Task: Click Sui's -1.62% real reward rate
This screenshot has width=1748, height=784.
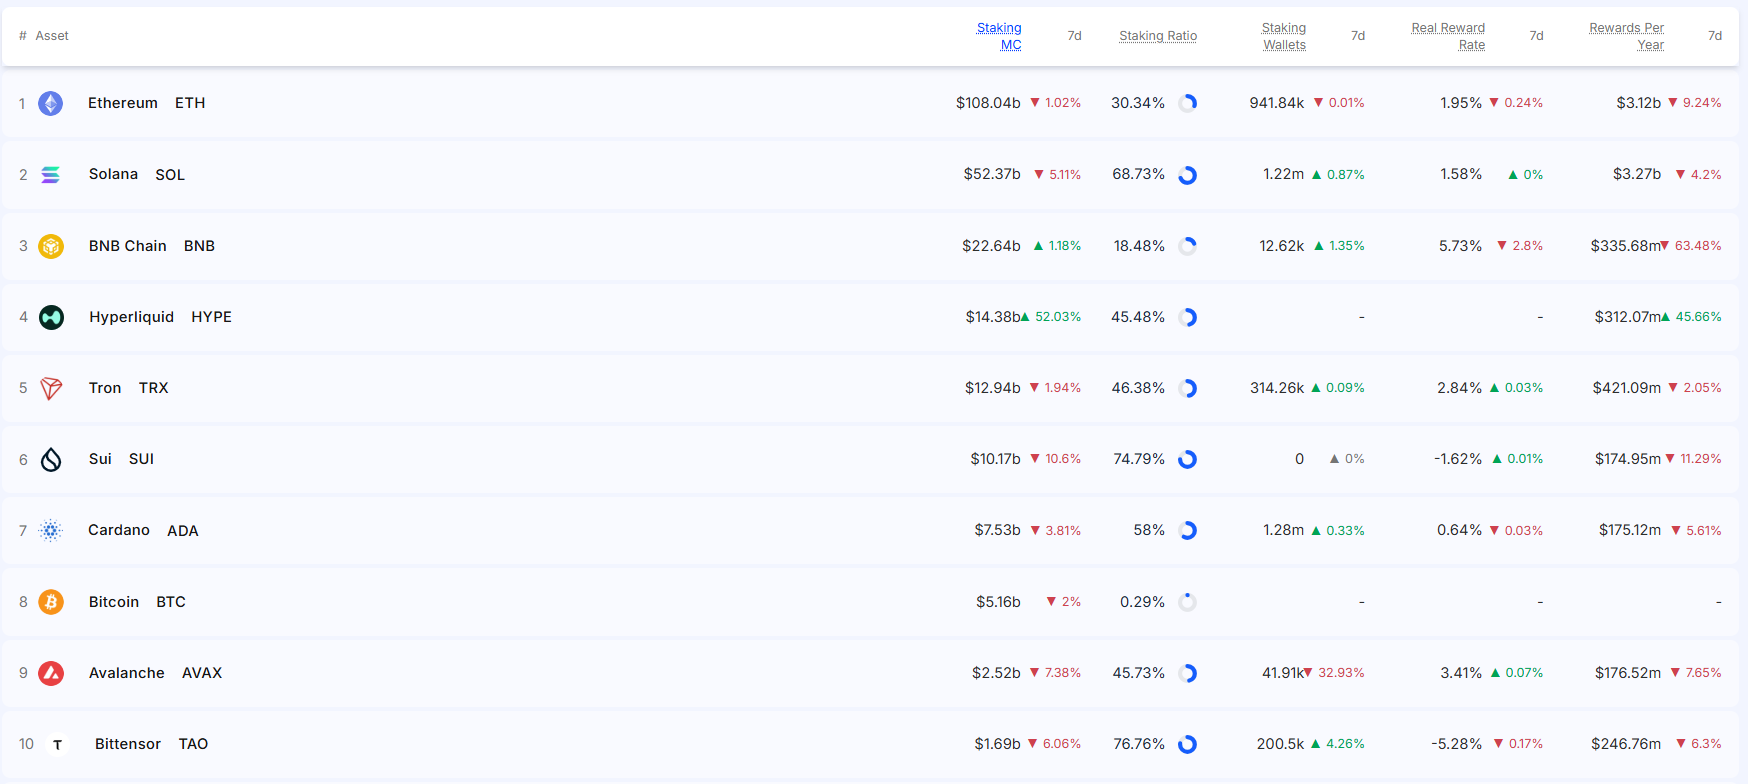Action: [x=1458, y=459]
